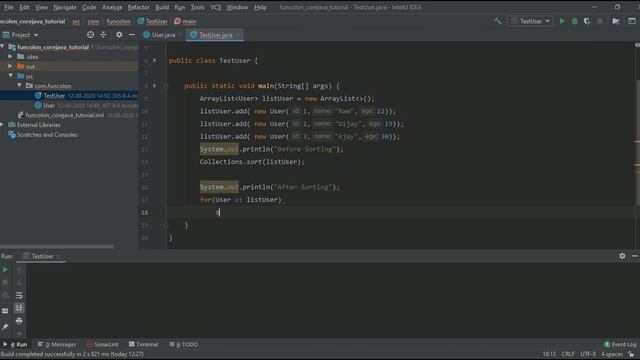Screen dimensions: 640x360
Task: Click run gutter arrow beside class TestUser
Action: 155,60
